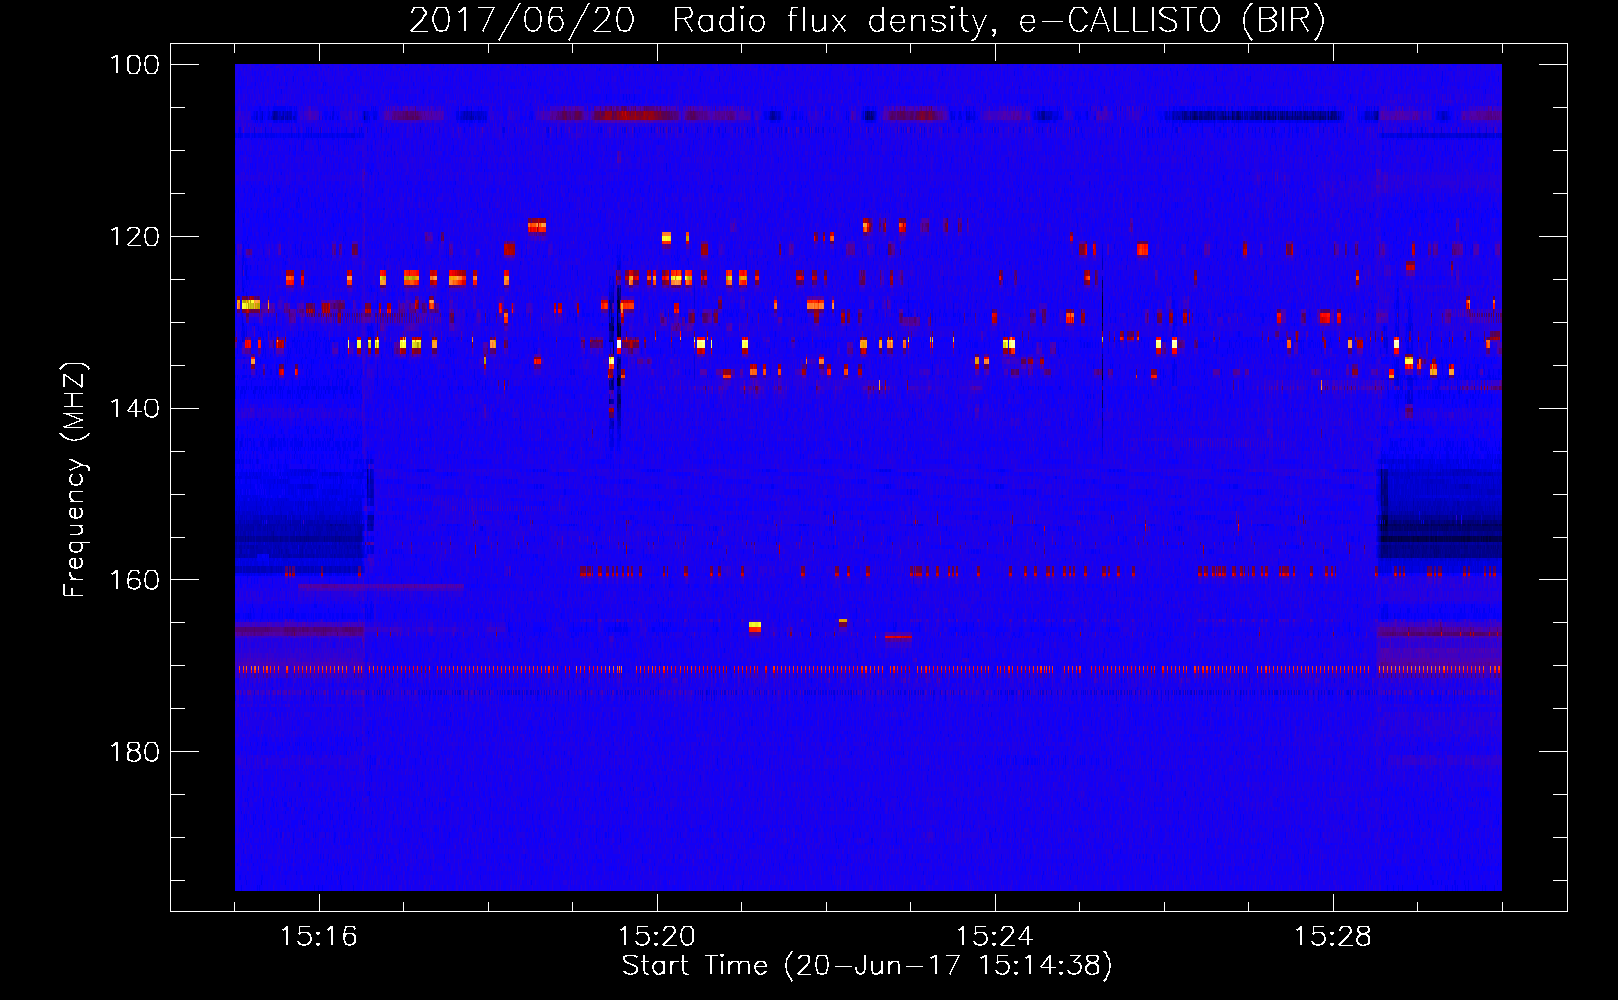Select the 140 frequency tick label

coord(135,408)
